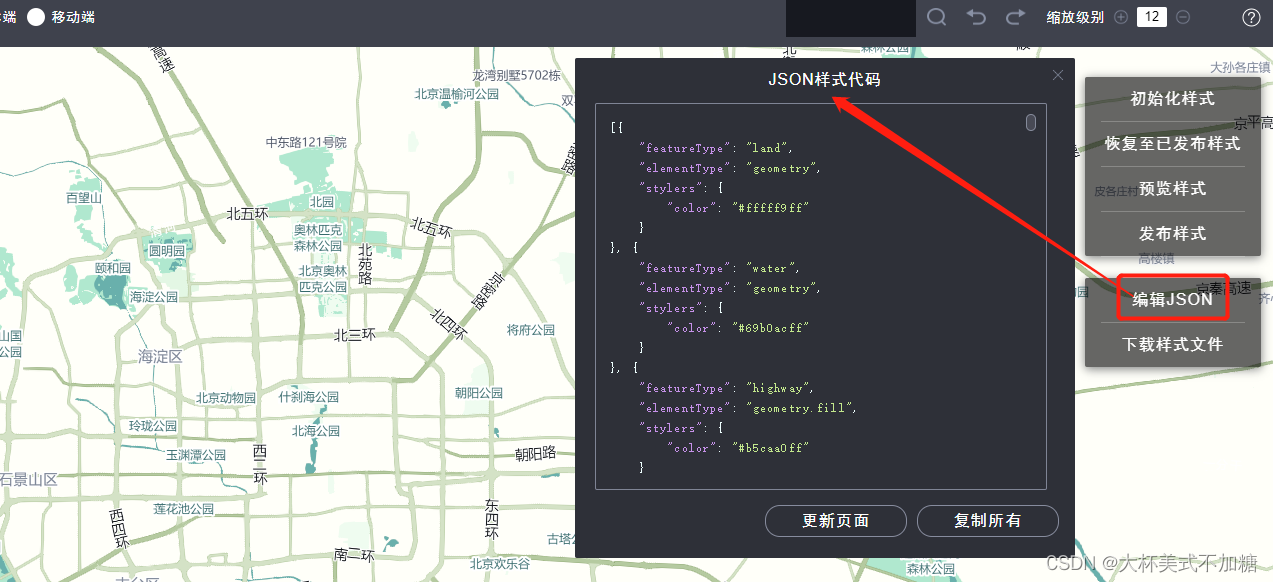Click 颐和园 map label
The image size is (1273, 582).
tap(113, 268)
